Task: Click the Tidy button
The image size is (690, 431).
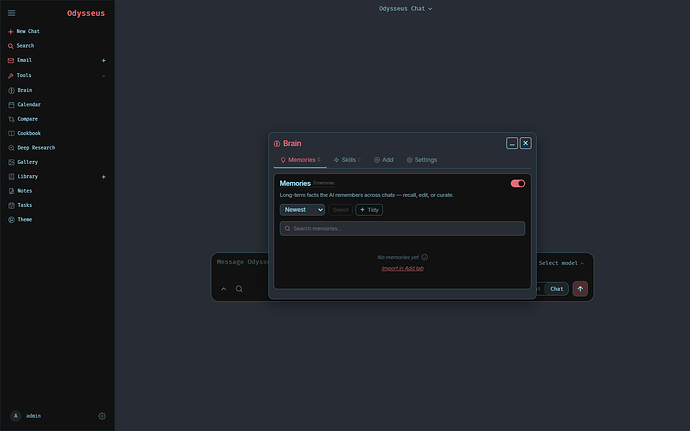Action: coord(369,210)
